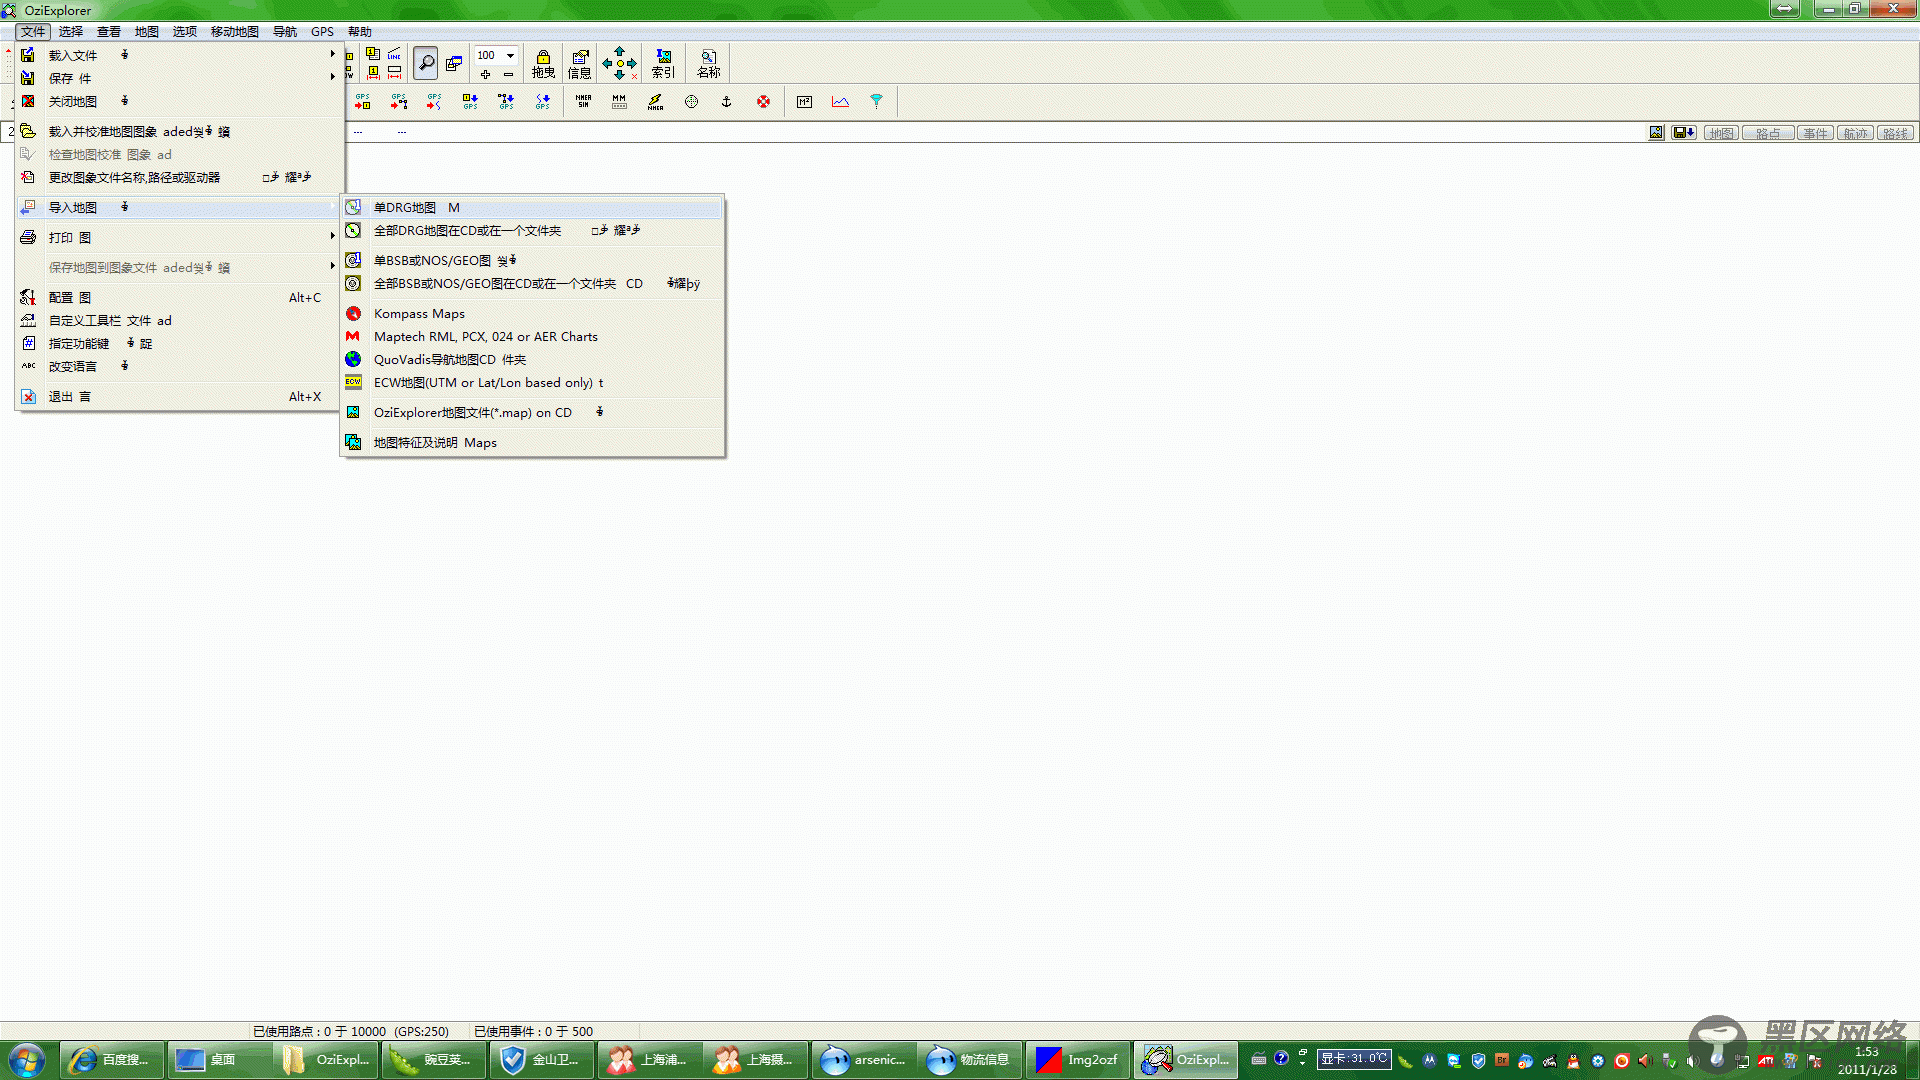Open the 导入地图 submenu entry

click(x=180, y=207)
